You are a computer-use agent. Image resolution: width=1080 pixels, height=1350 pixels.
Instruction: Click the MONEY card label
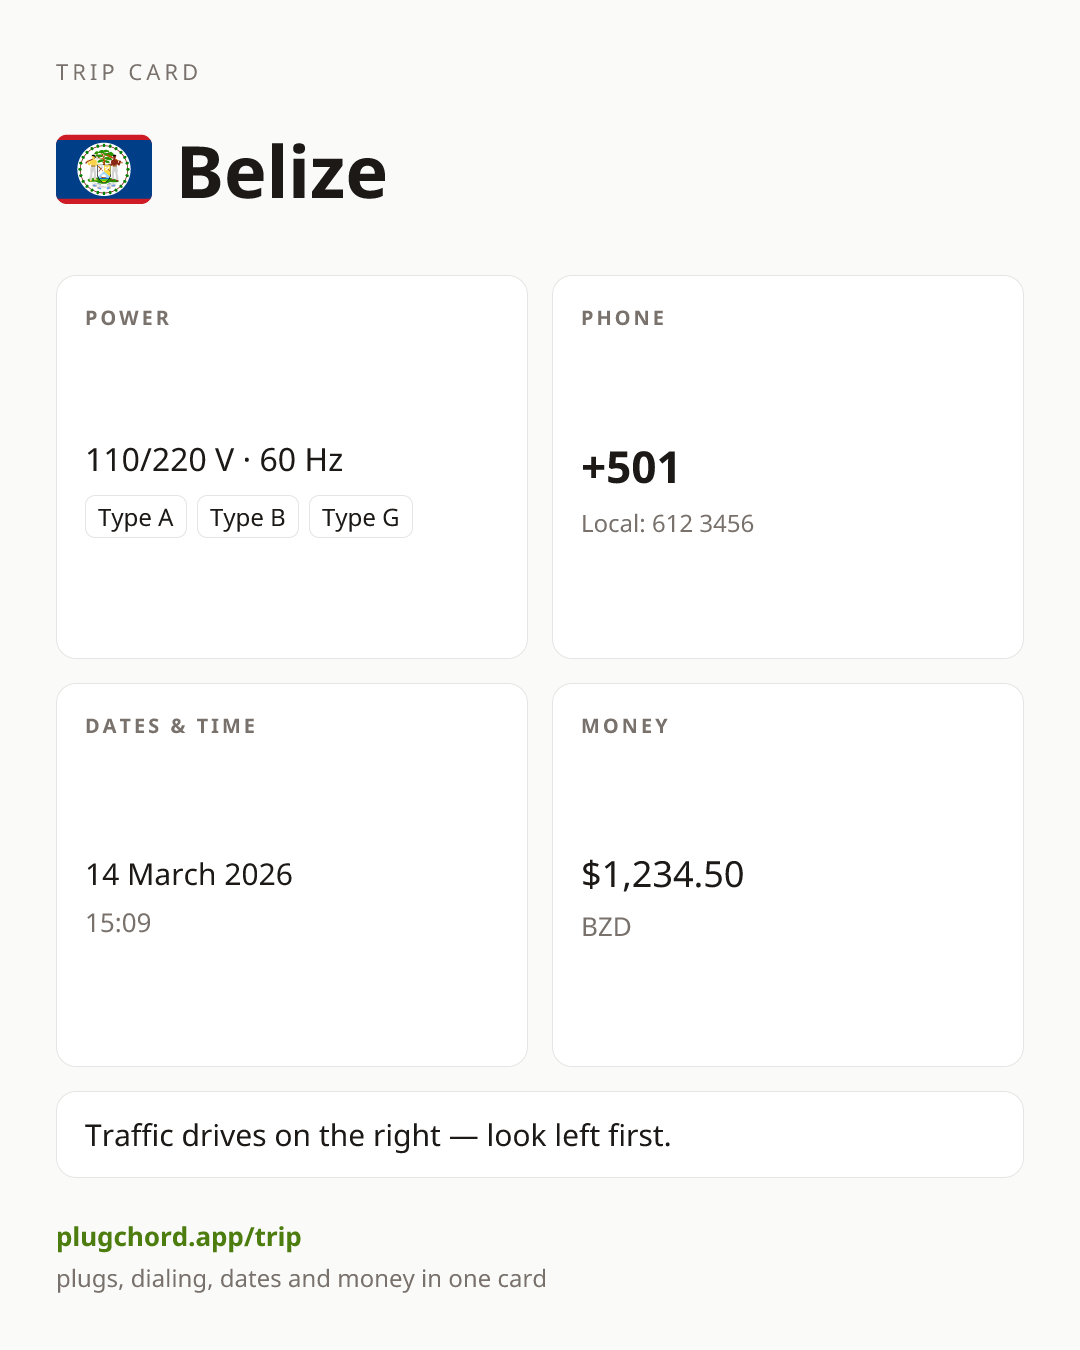pyautogui.click(x=626, y=726)
